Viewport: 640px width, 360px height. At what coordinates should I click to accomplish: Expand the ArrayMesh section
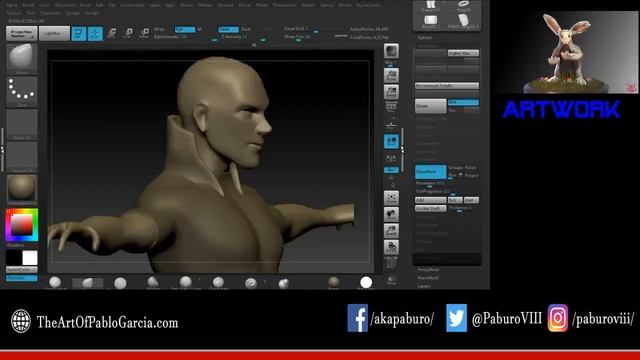[x=428, y=270]
